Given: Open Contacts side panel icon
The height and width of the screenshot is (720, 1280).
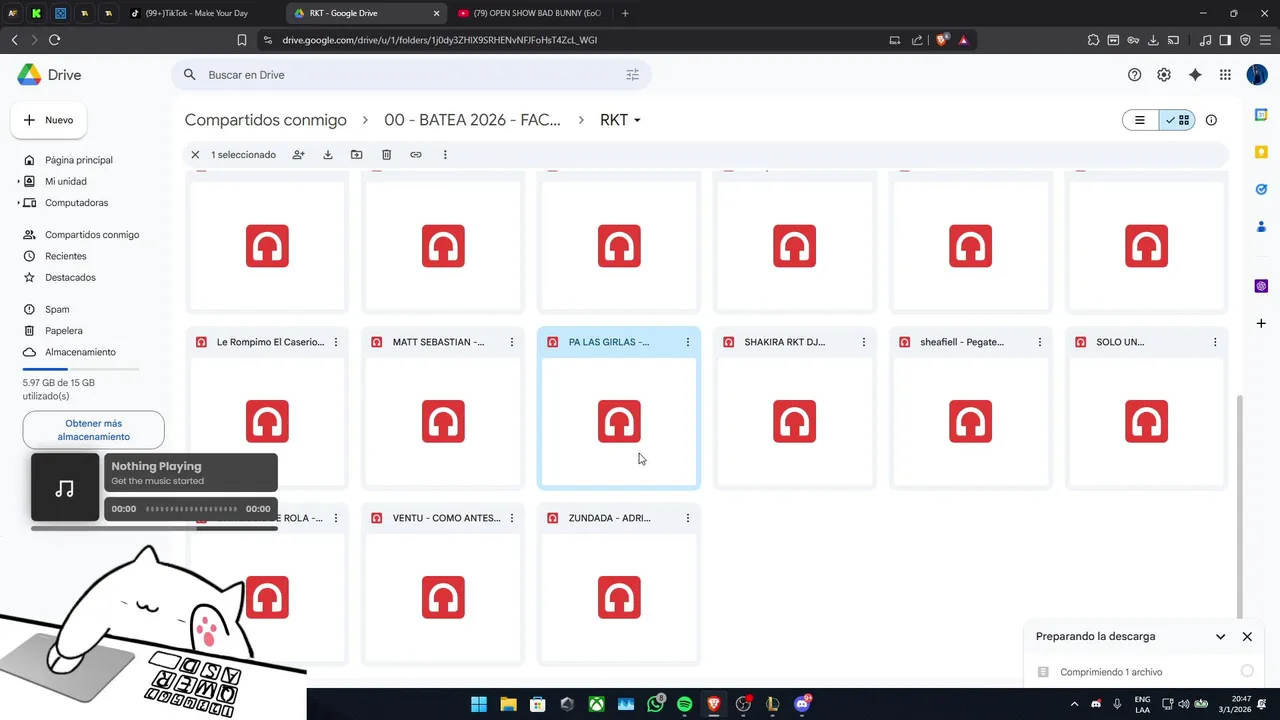Looking at the screenshot, I should [1261, 227].
